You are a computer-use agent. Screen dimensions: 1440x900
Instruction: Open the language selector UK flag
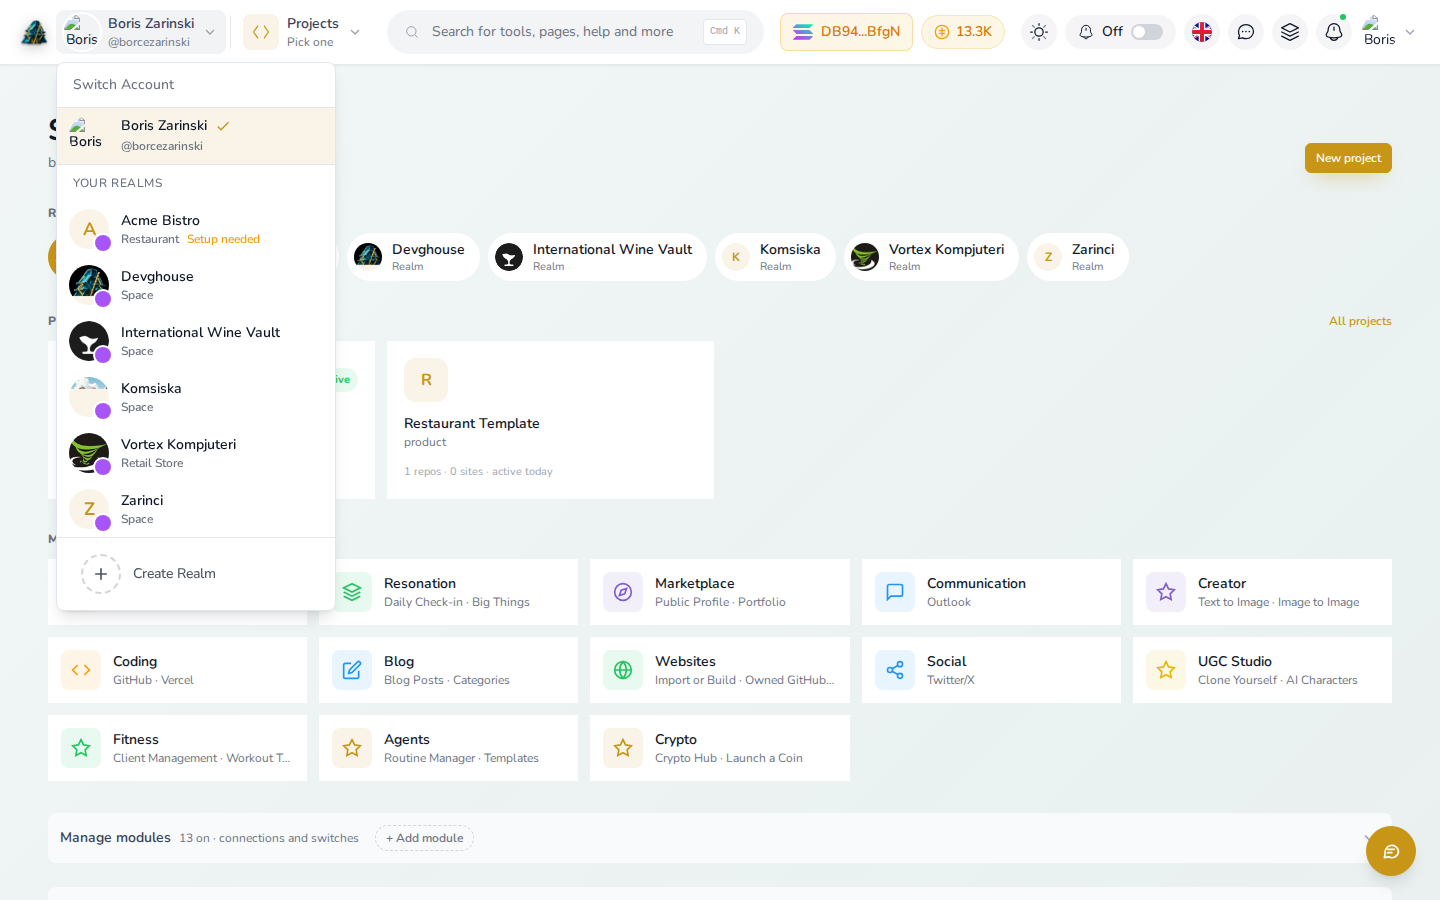[x=1202, y=32]
